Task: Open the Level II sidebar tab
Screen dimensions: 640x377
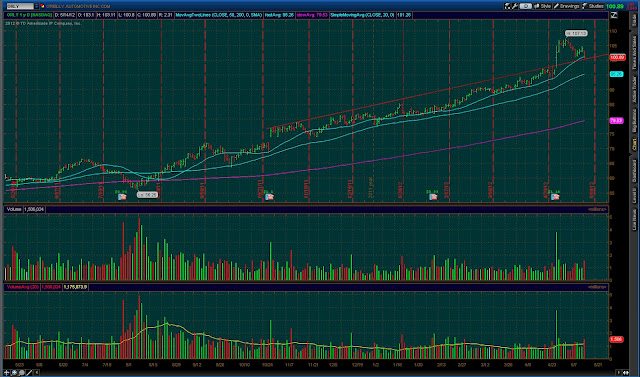Action: point(634,195)
